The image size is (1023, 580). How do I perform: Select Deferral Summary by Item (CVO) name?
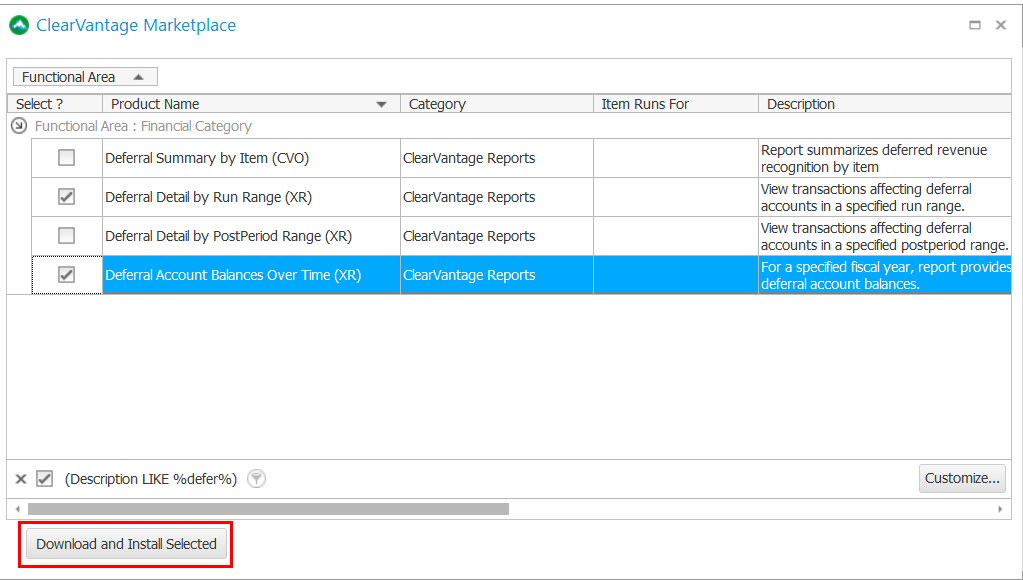(x=207, y=158)
